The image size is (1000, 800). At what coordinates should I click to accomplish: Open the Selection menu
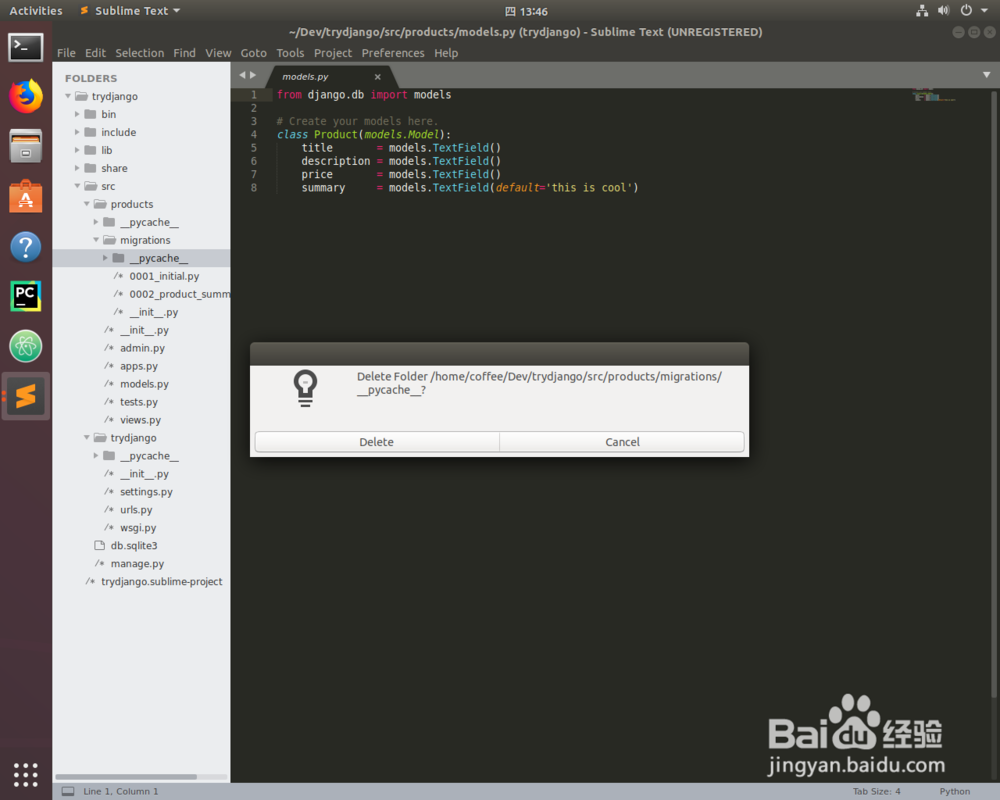(x=140, y=53)
